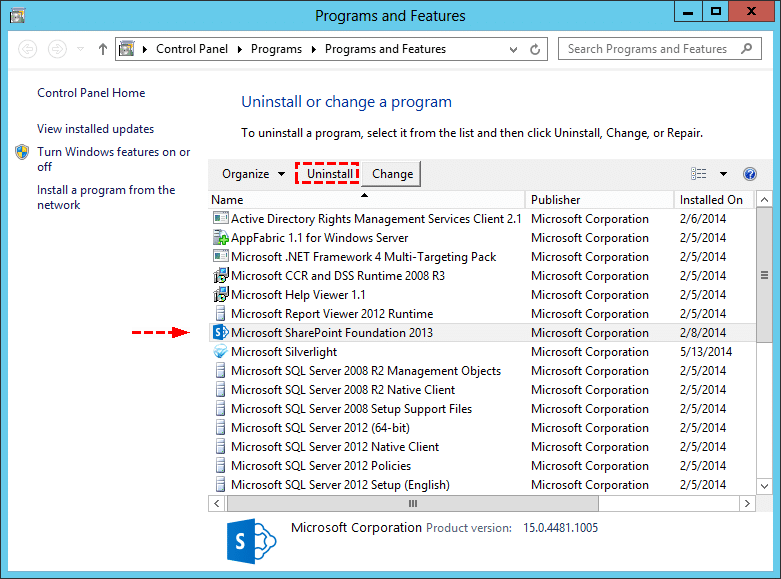Open View installed updates link
The width and height of the screenshot is (781, 579).
[x=96, y=129]
